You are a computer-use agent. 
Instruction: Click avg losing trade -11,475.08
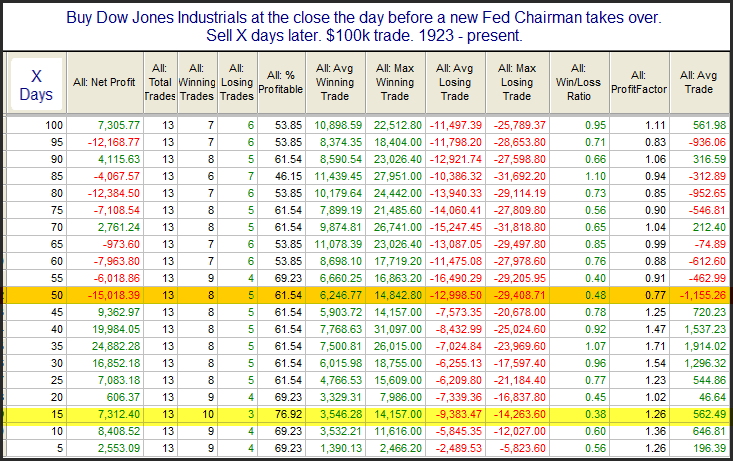456,261
